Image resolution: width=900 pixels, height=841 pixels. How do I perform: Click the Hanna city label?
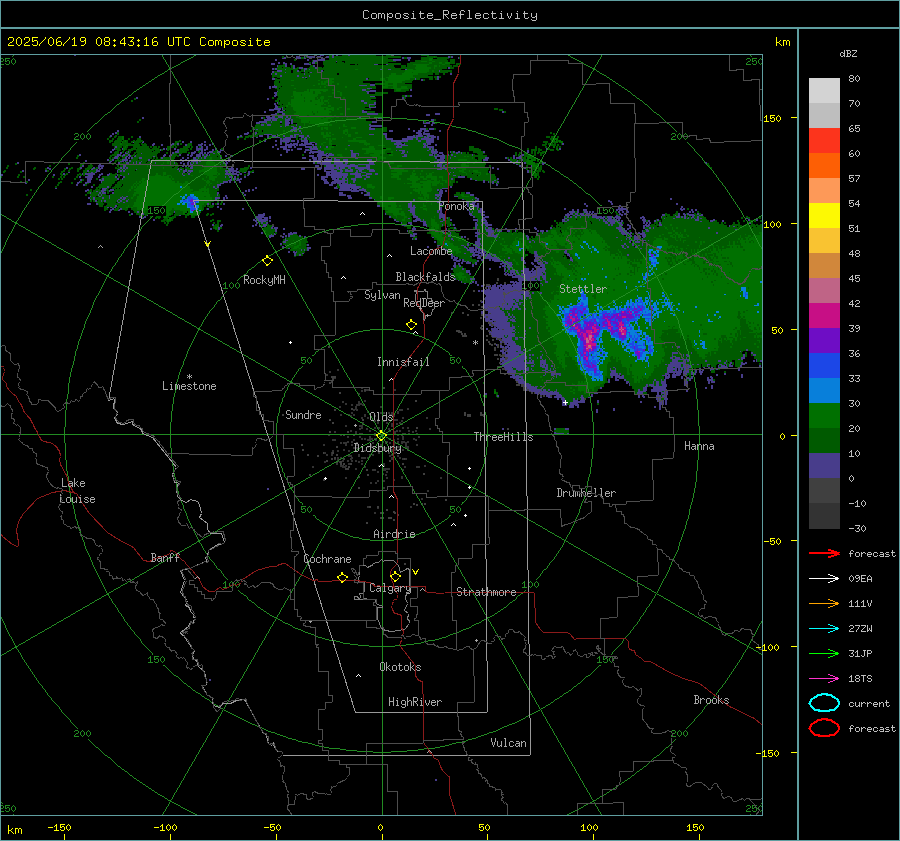tap(699, 446)
